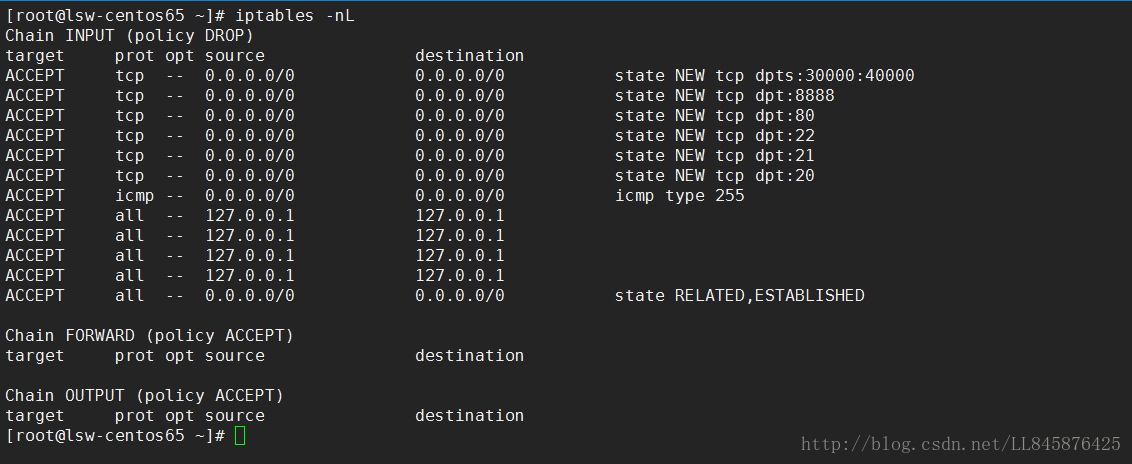Click the first 127.0.0.1 source address
This screenshot has width=1132, height=464.
250,216
